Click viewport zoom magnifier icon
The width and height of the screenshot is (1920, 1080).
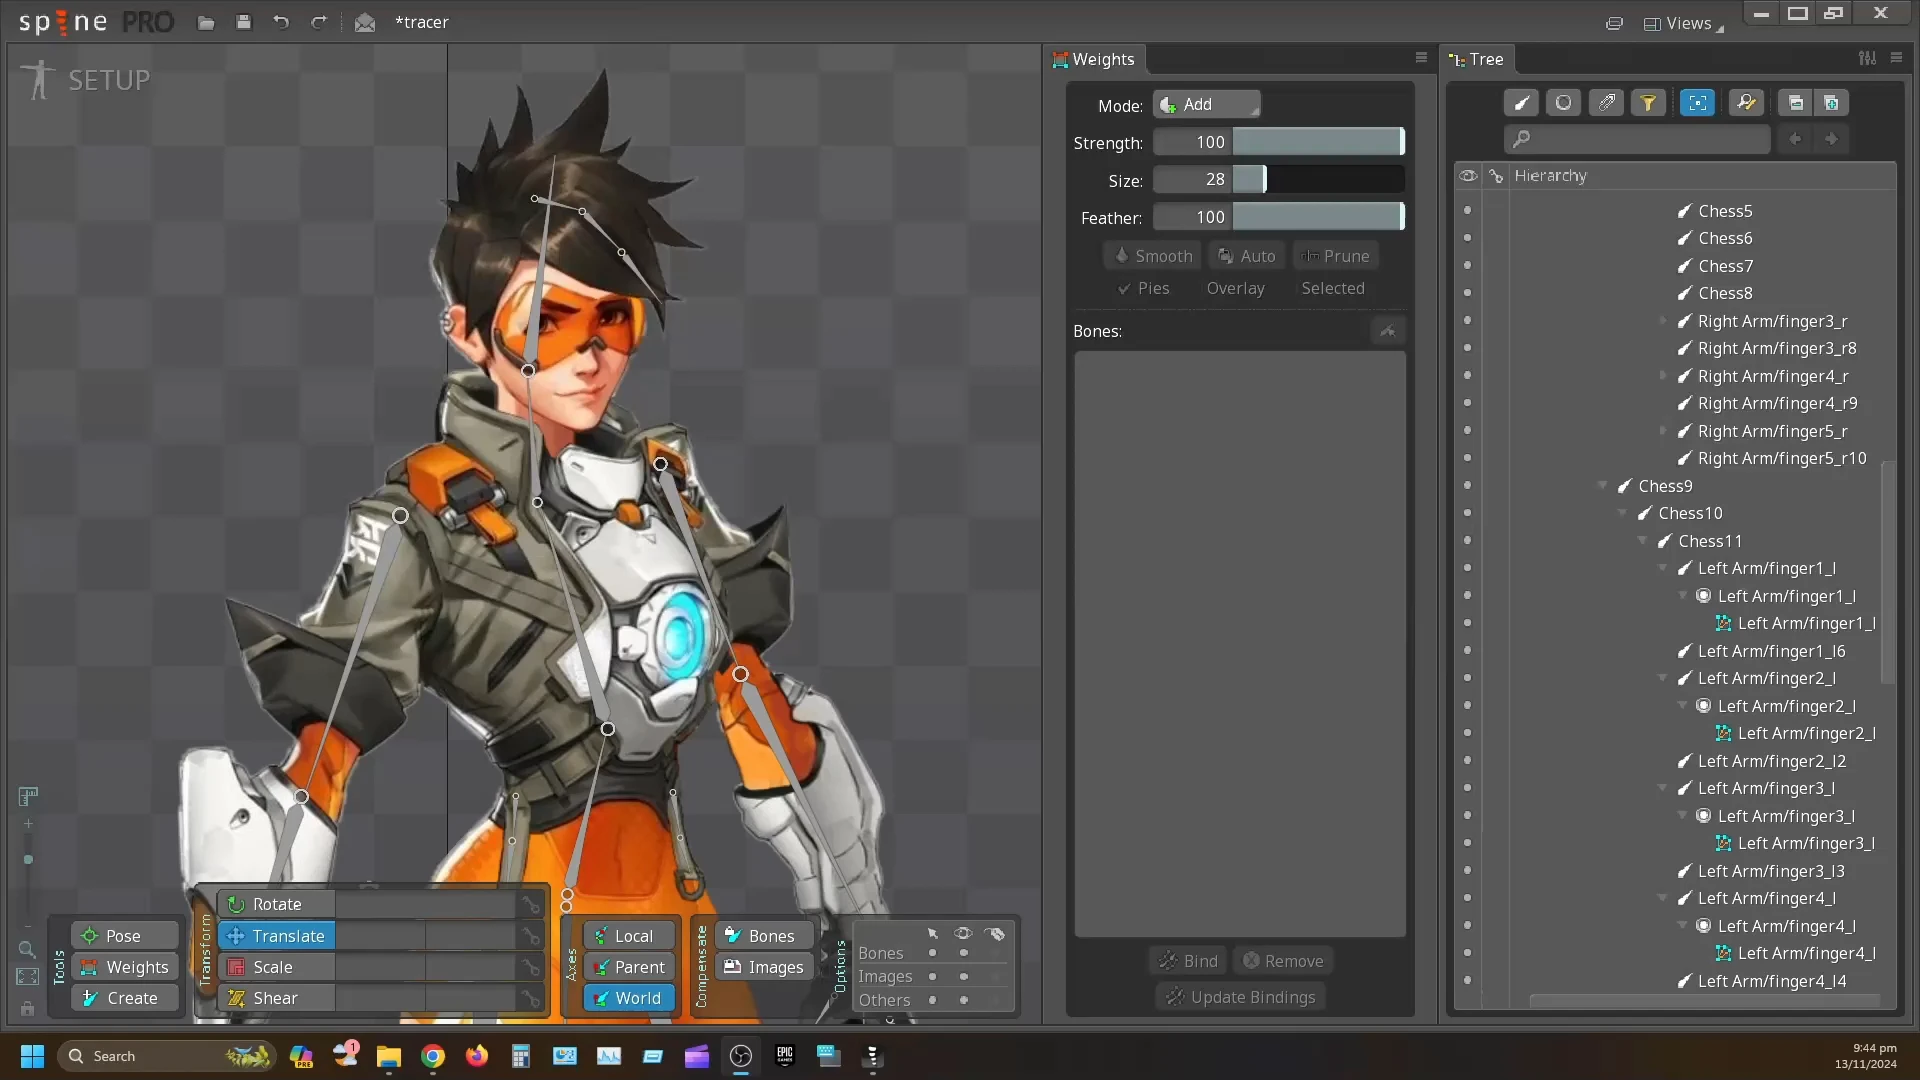(x=27, y=949)
